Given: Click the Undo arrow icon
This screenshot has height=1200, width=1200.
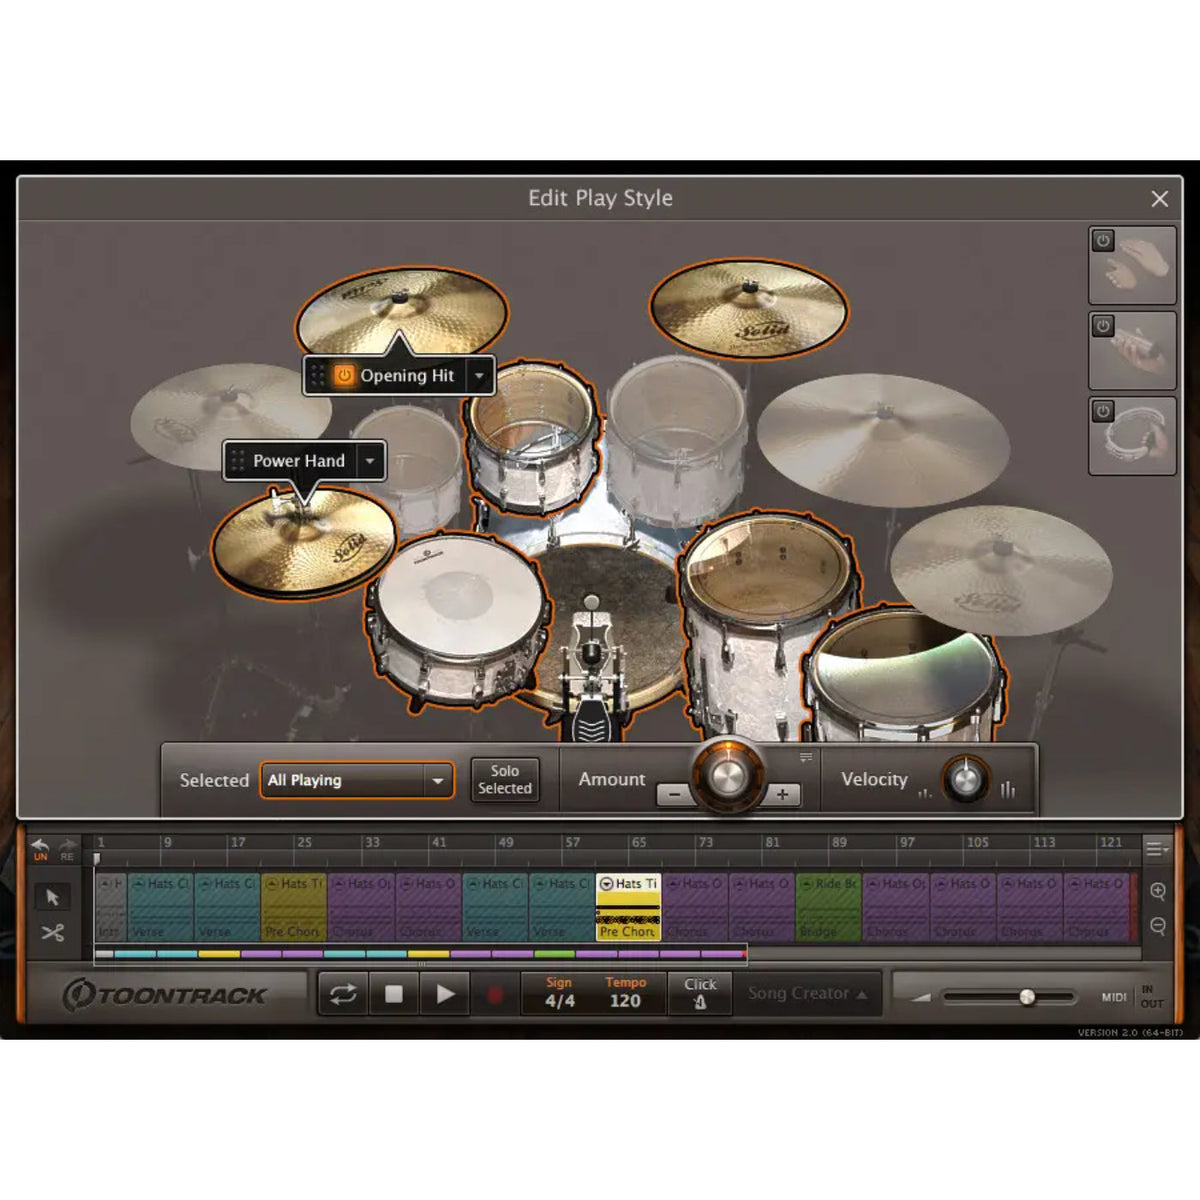Looking at the screenshot, I should pos(40,846).
